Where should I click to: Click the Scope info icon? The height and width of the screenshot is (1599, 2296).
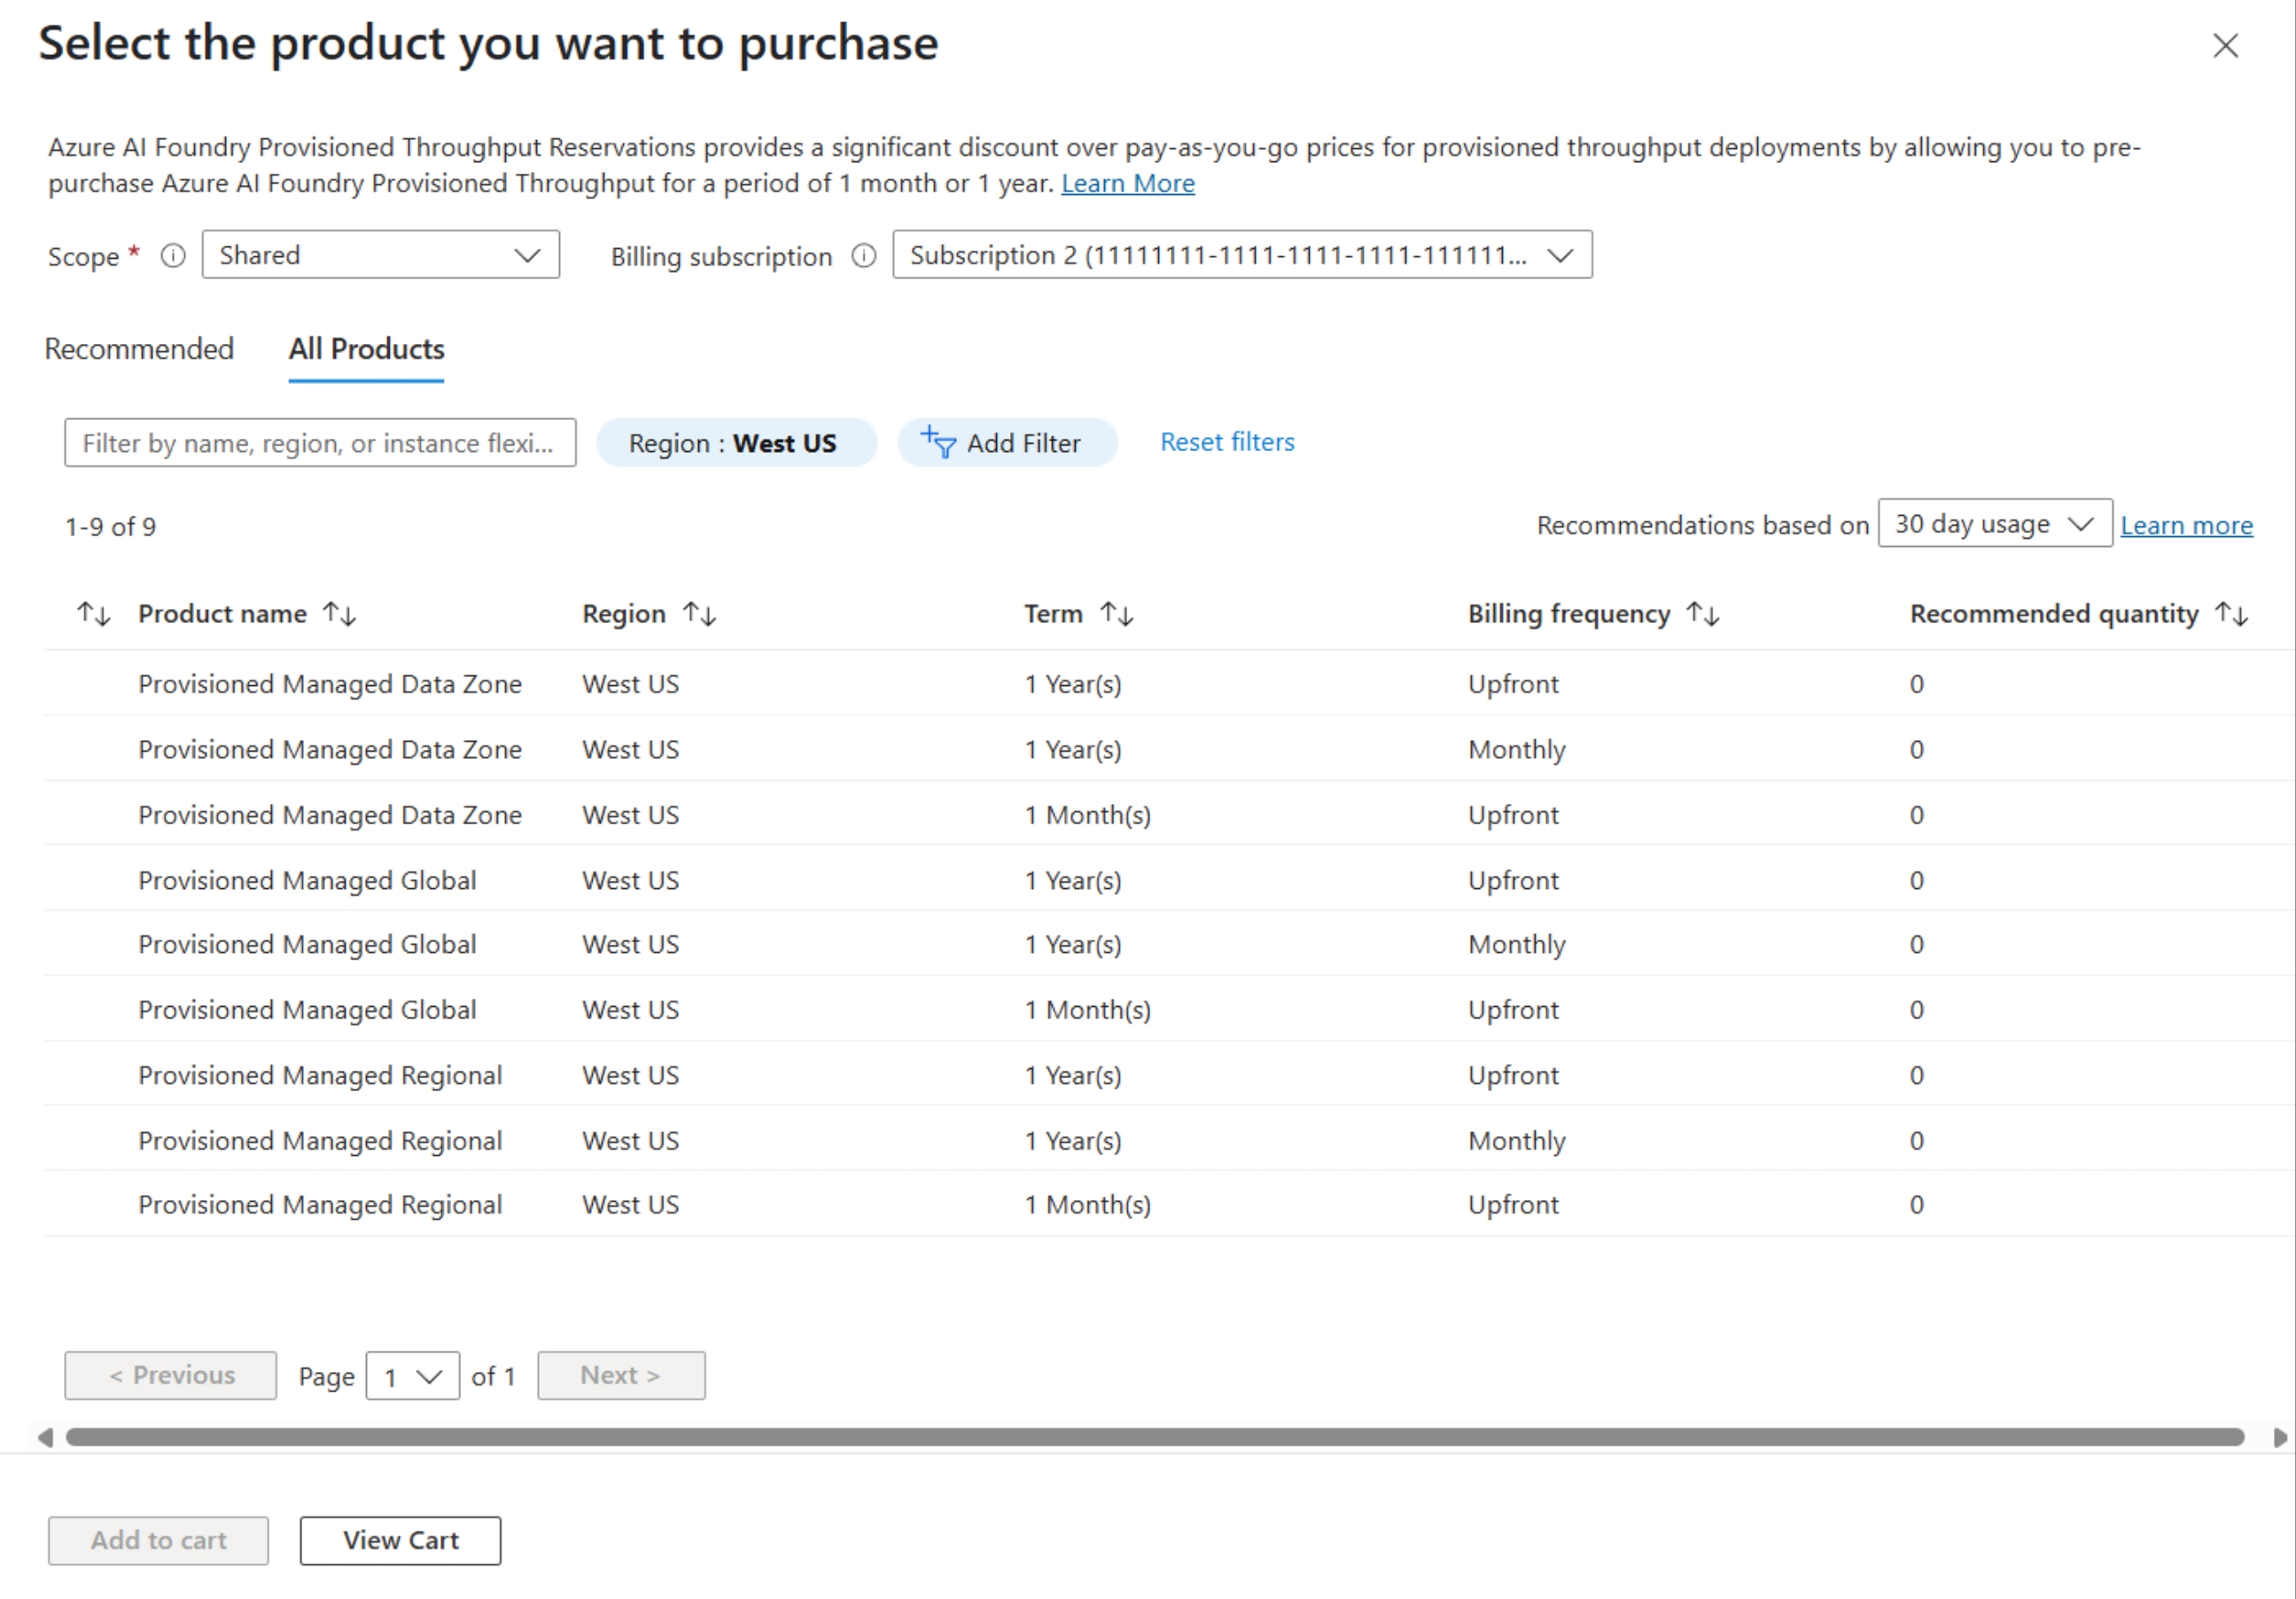(x=173, y=256)
